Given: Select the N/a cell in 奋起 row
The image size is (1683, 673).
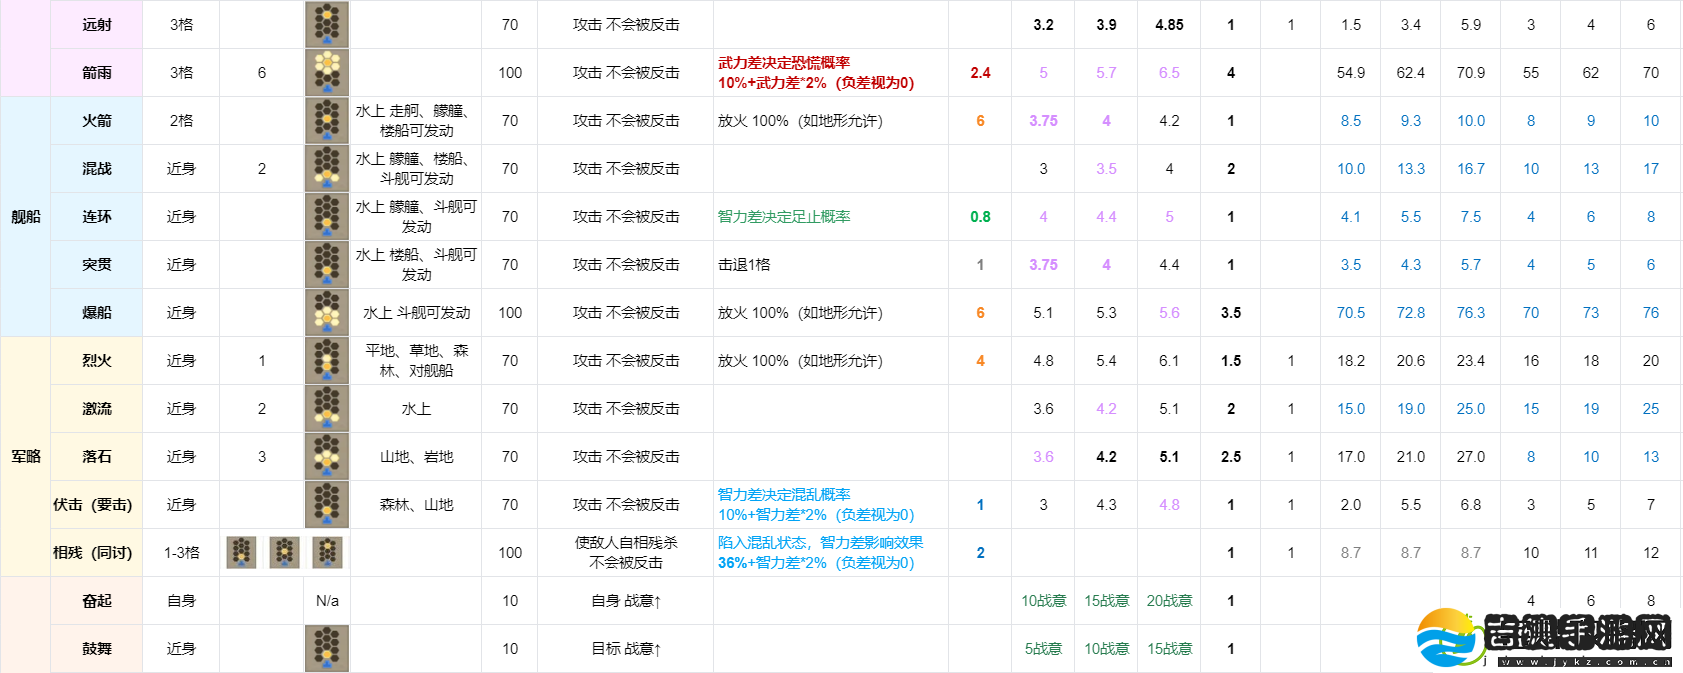Looking at the screenshot, I should (327, 601).
